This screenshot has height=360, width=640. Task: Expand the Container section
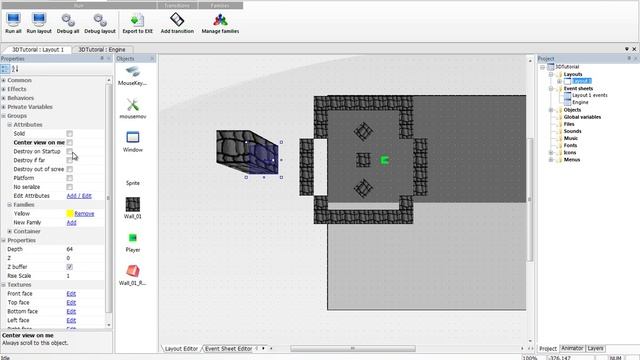coord(10,231)
